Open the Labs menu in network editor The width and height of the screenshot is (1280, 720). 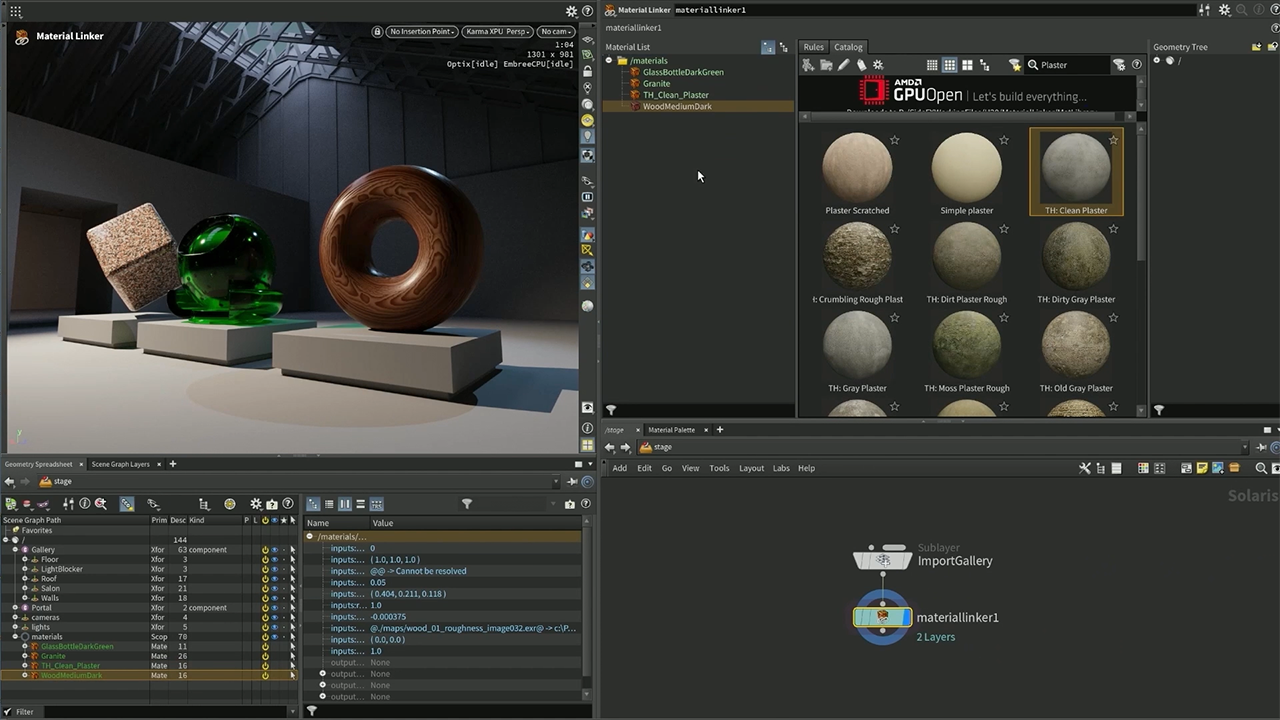coord(781,468)
